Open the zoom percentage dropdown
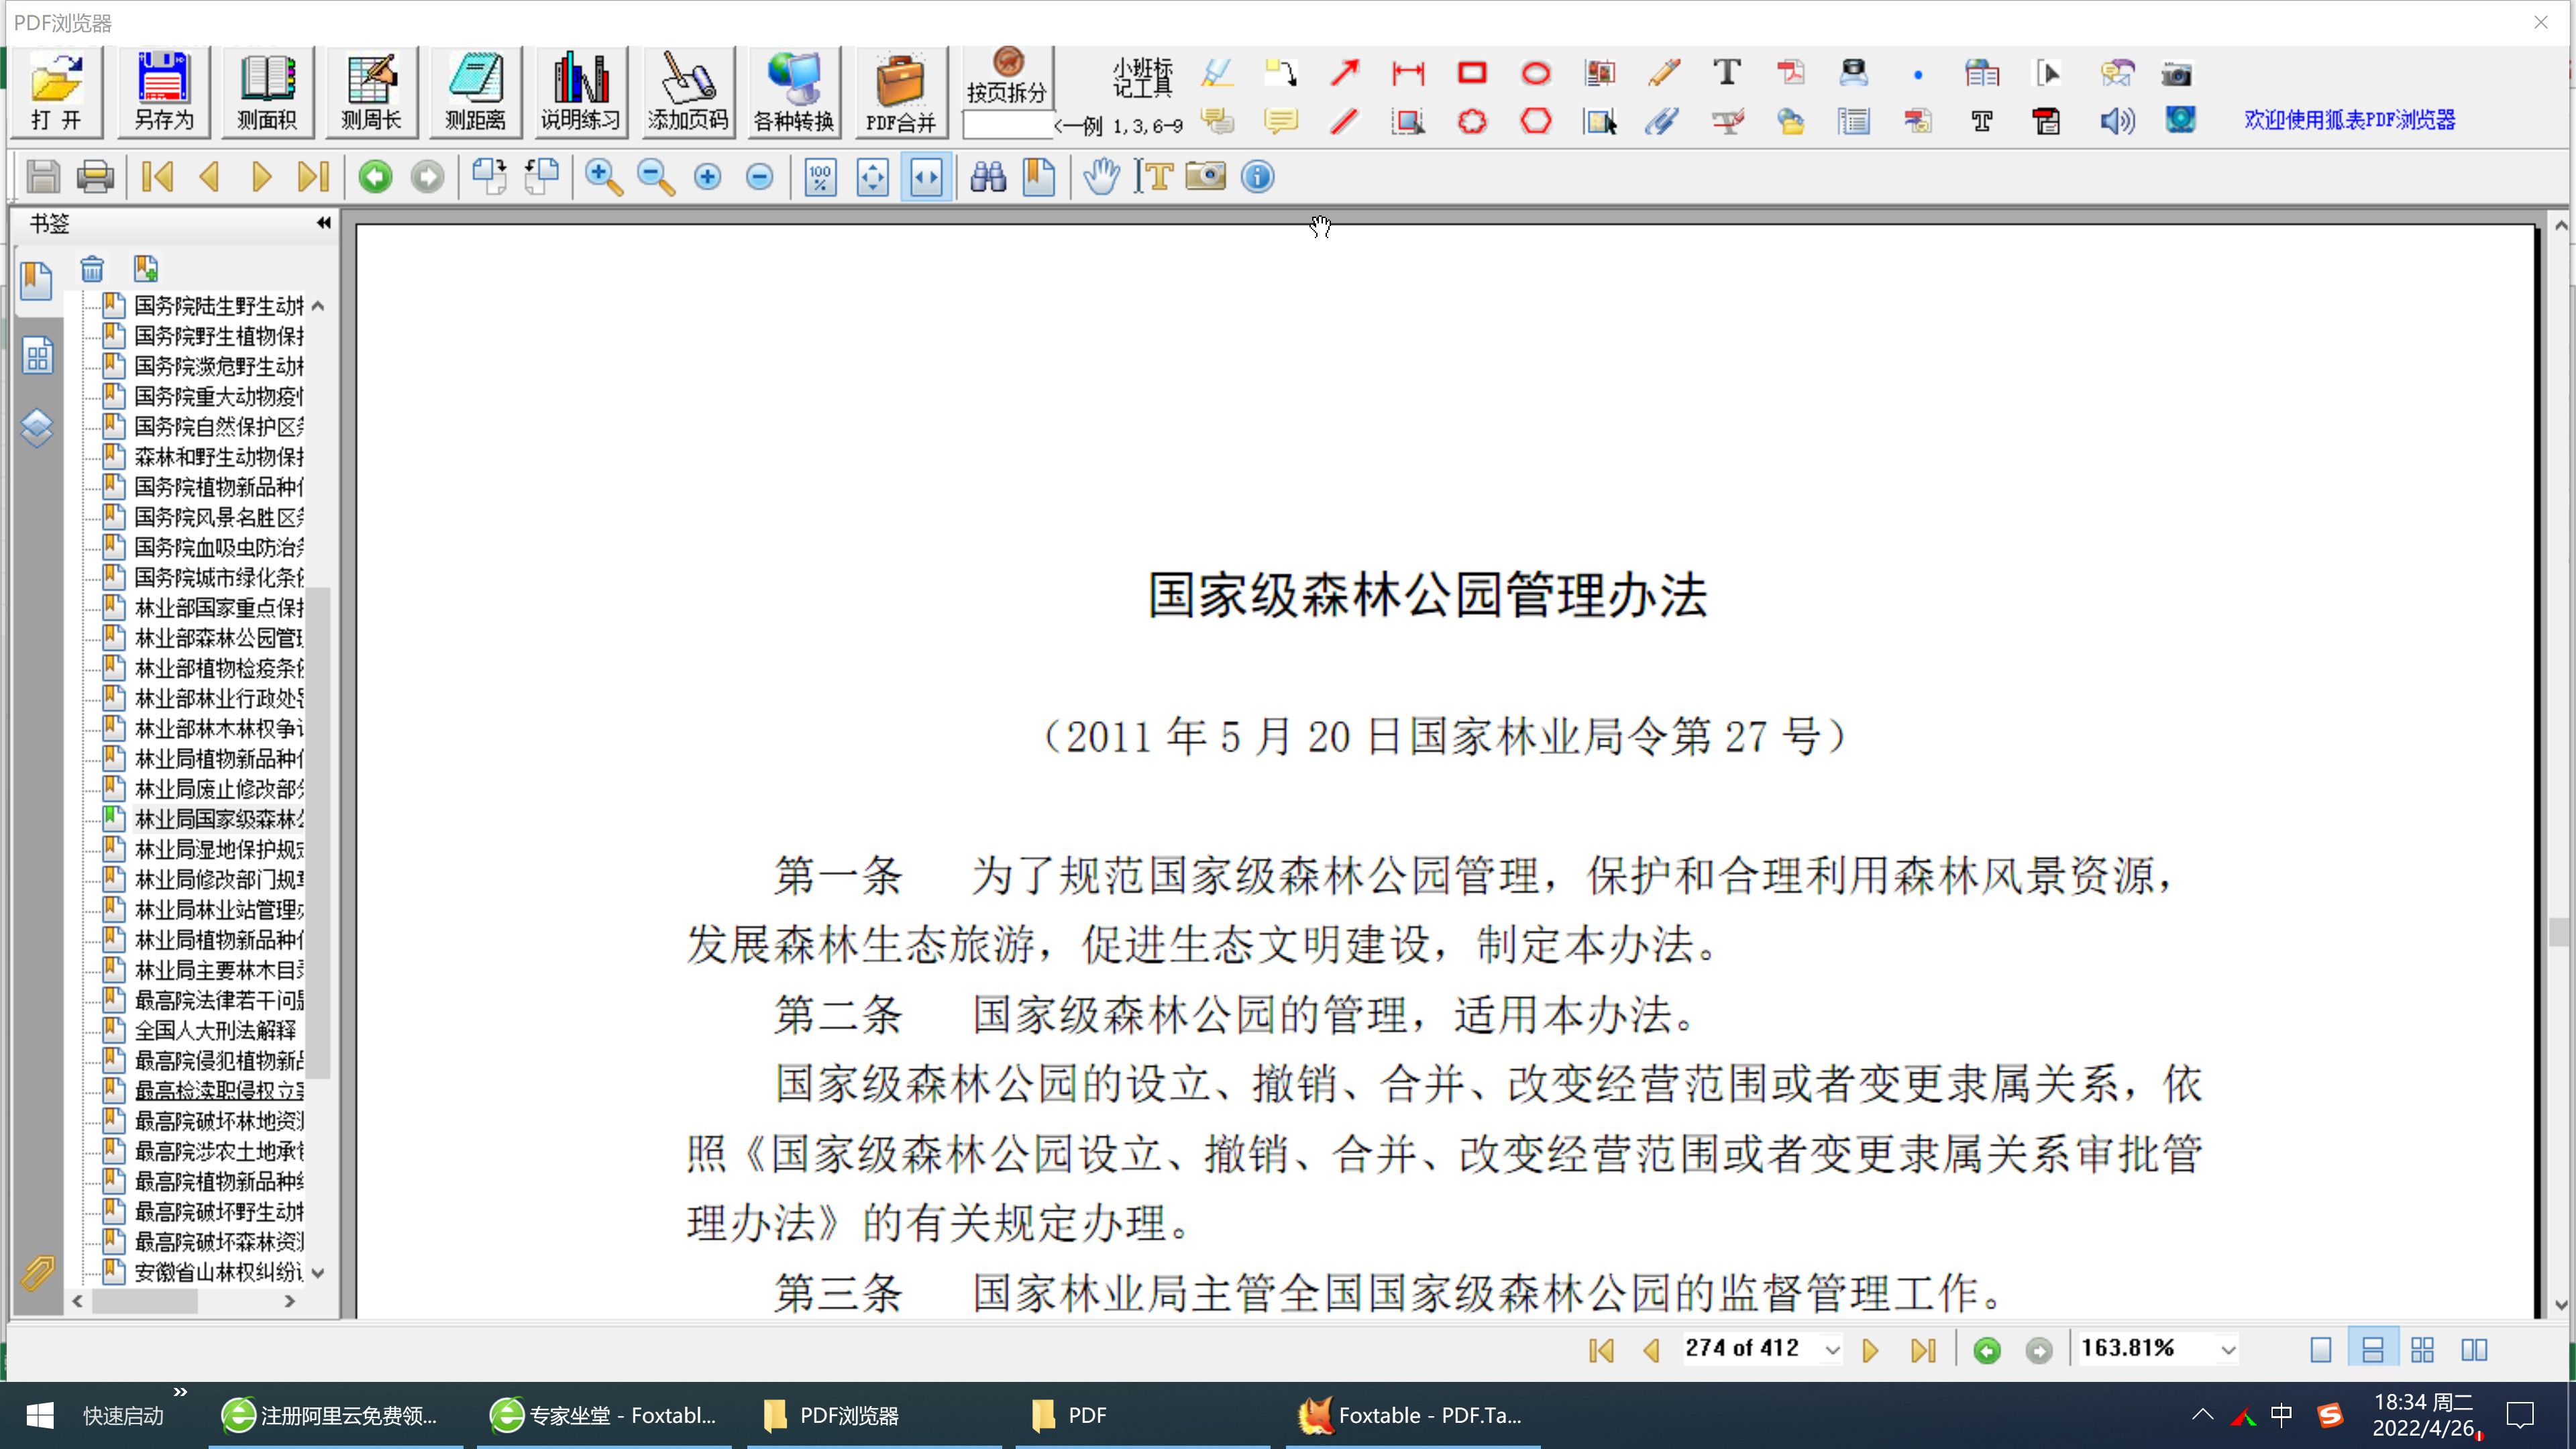The height and width of the screenshot is (1449, 2576). pyautogui.click(x=2228, y=1350)
